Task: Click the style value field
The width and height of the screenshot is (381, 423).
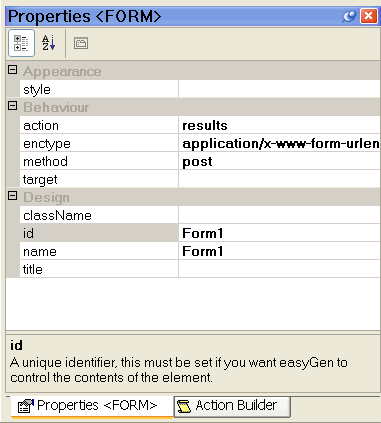Action: 280,89
